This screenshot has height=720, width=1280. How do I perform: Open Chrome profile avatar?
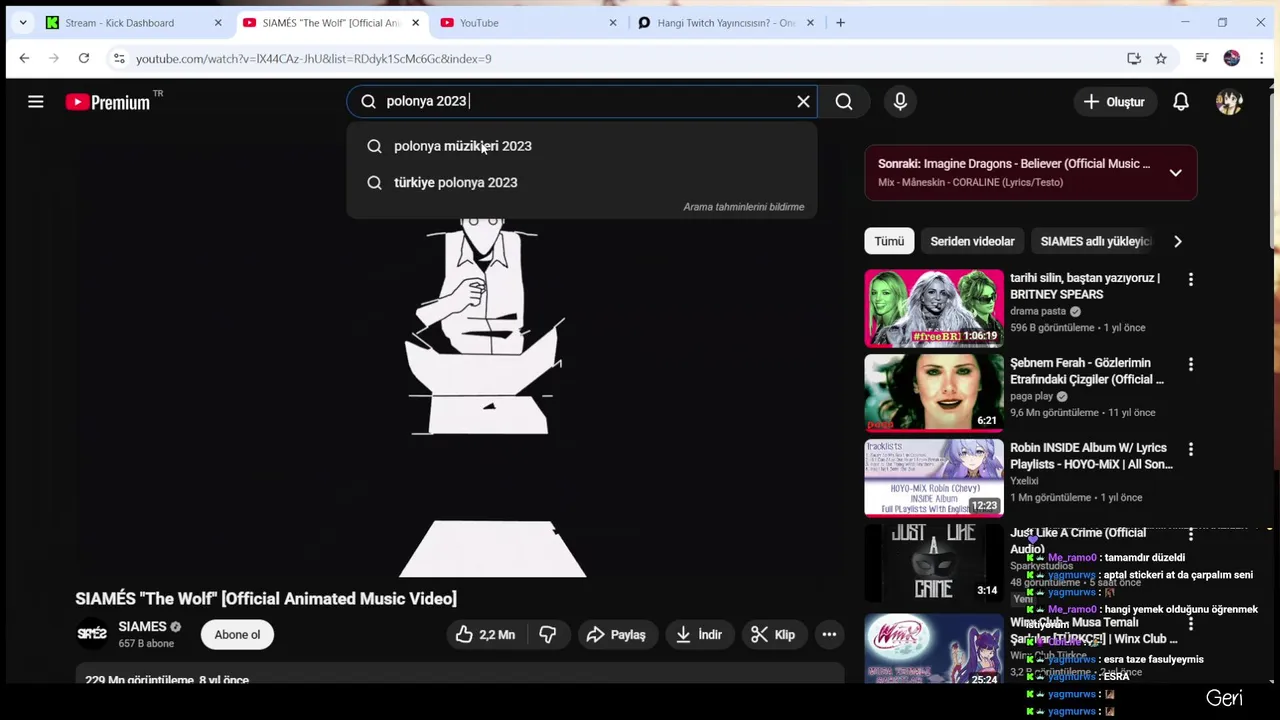pyautogui.click(x=1232, y=58)
